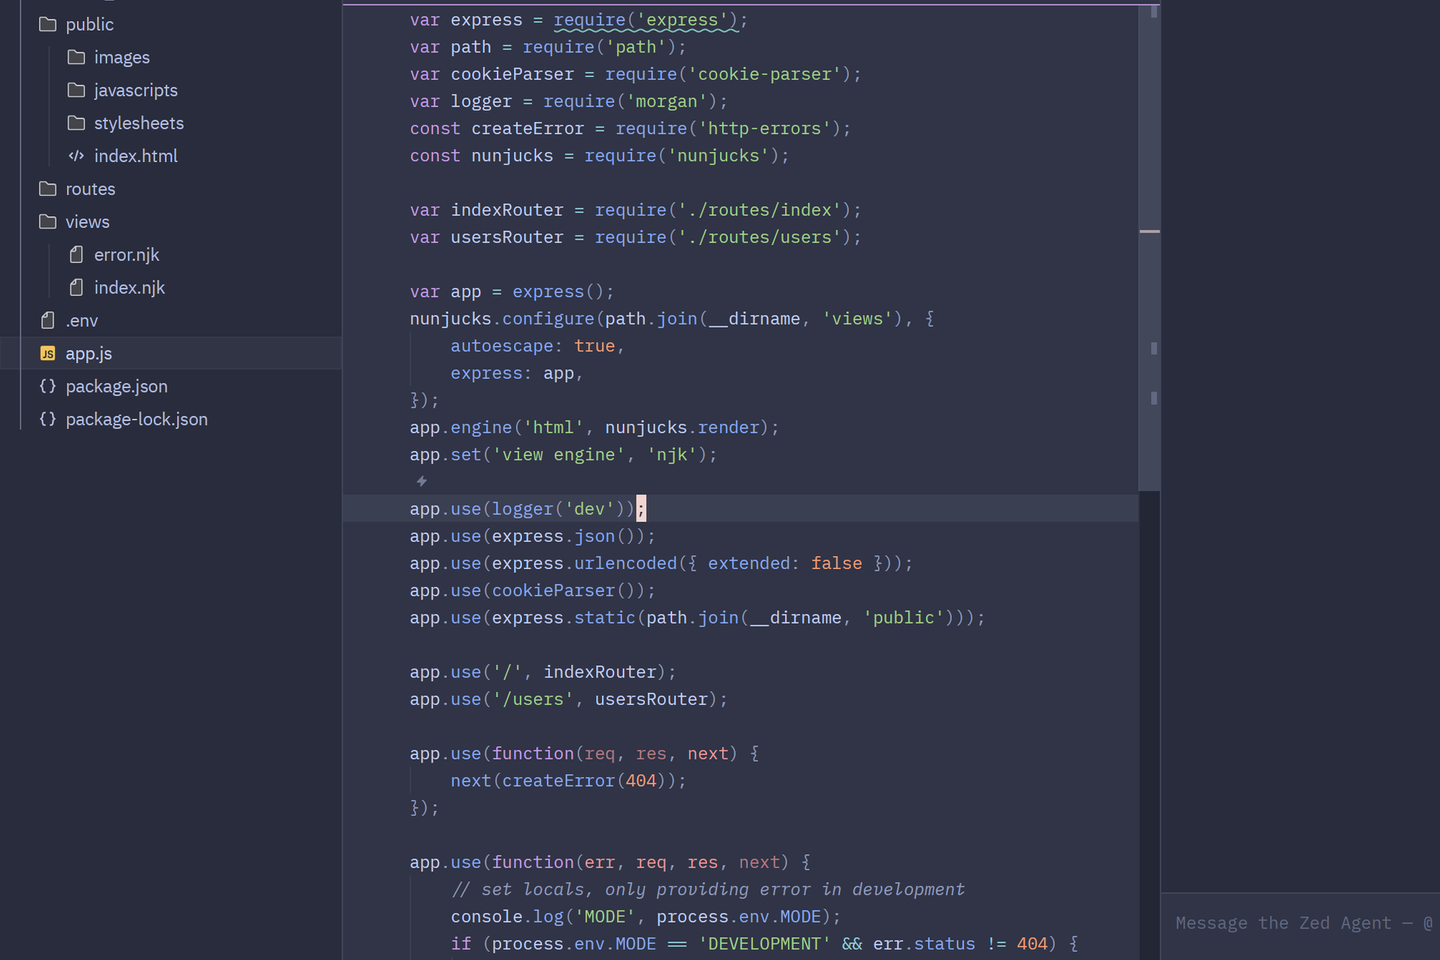This screenshot has height=960, width=1440.
Task: Click the stylesheets folder icon
Action: point(76,123)
